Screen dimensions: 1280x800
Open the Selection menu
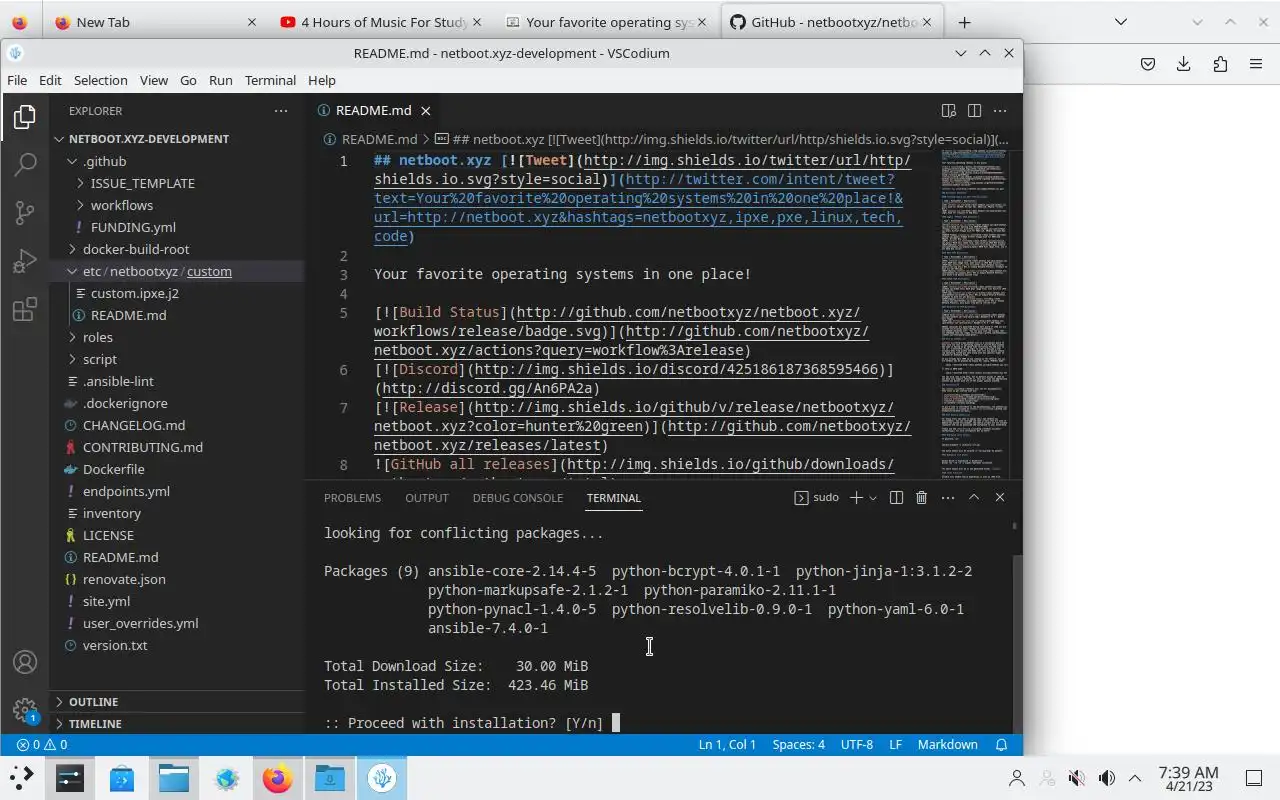(101, 80)
